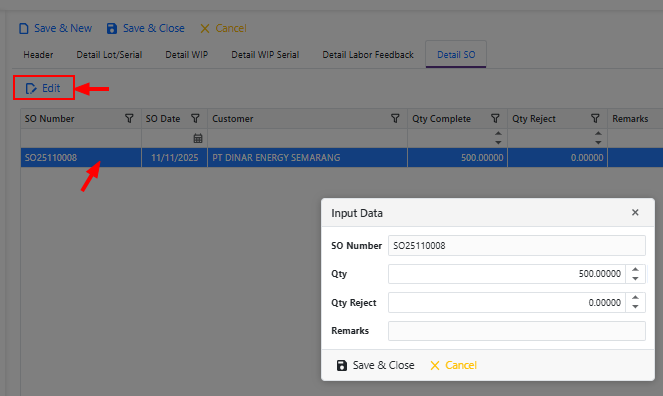Increase the Qty Reject filter value in the grid
This screenshot has height=396, width=663.
(598, 134)
